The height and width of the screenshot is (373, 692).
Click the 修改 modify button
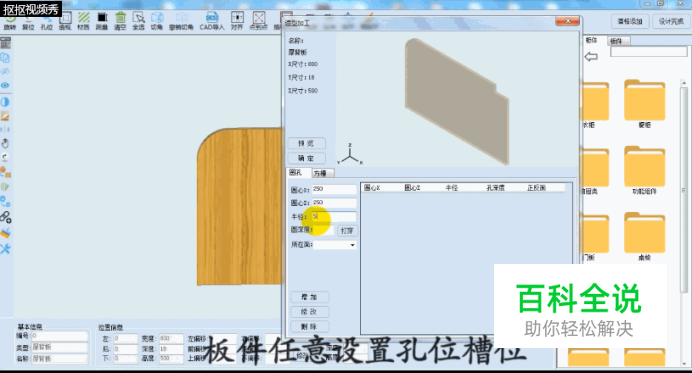[x=309, y=312]
